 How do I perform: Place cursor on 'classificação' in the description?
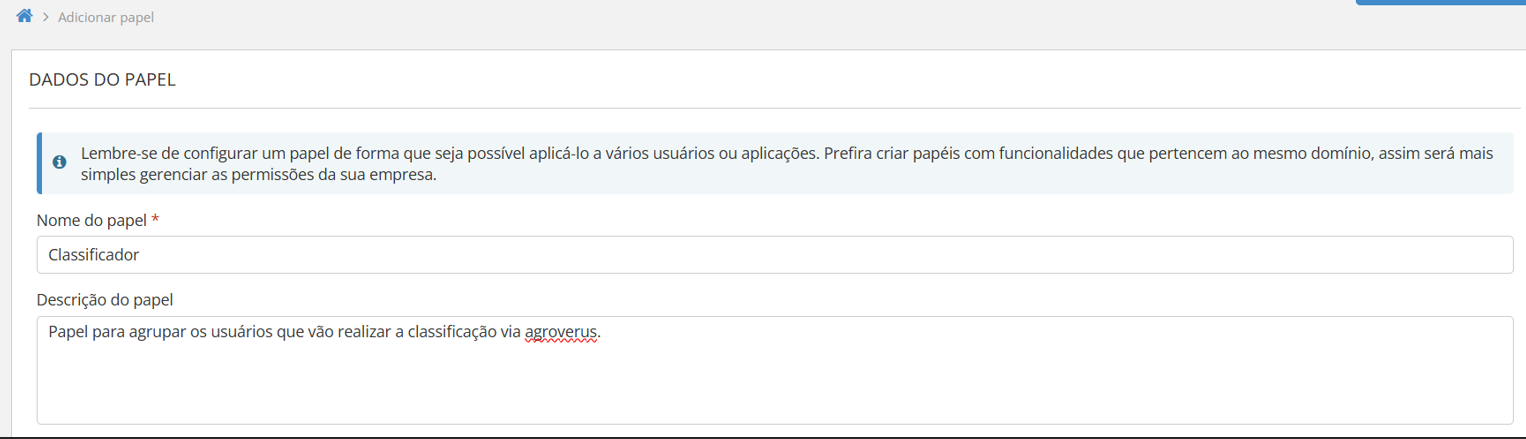click(451, 333)
